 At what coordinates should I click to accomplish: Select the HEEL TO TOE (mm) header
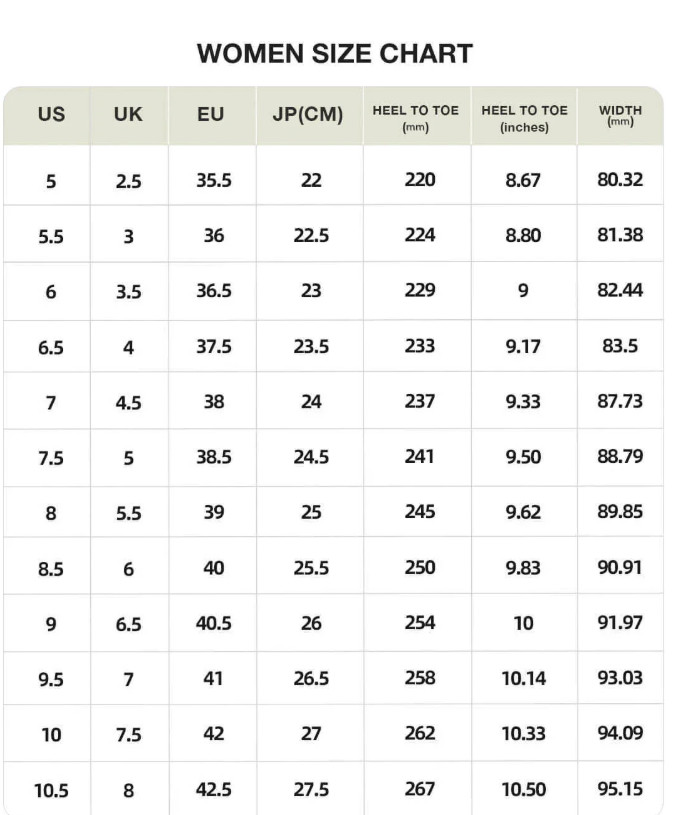pyautogui.click(x=415, y=118)
